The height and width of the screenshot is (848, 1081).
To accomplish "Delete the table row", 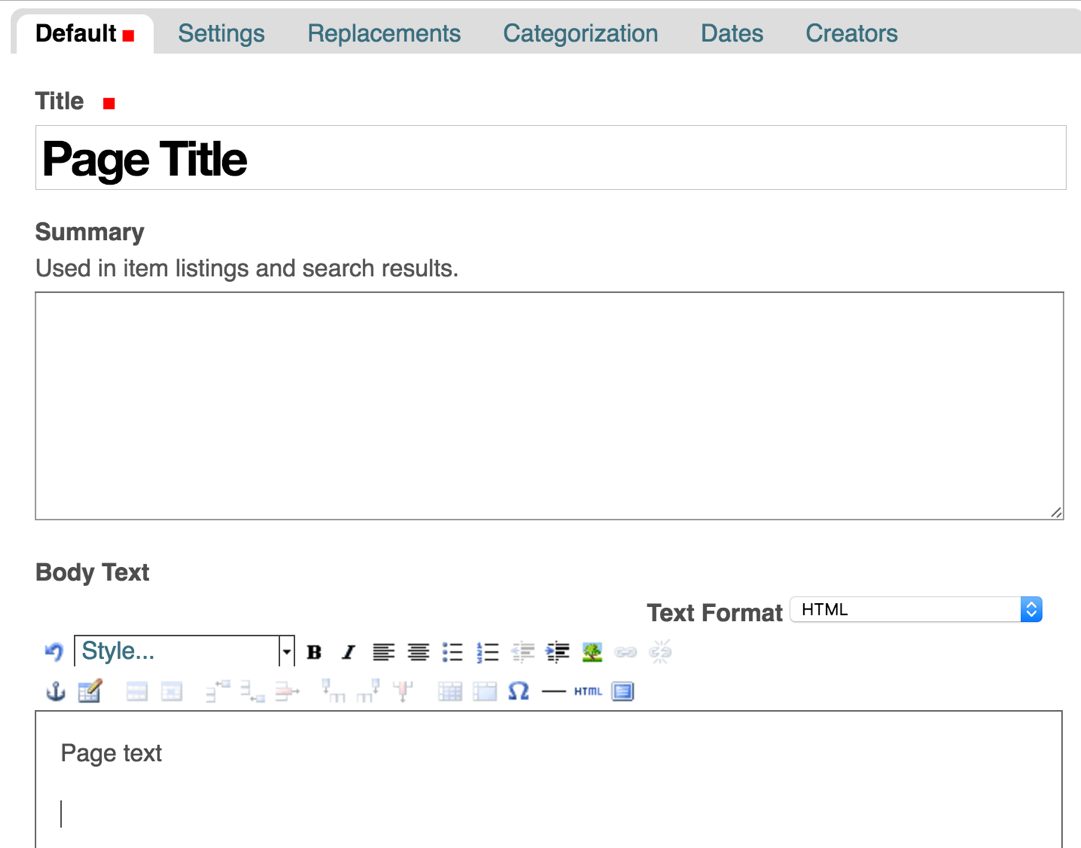I will (x=287, y=691).
